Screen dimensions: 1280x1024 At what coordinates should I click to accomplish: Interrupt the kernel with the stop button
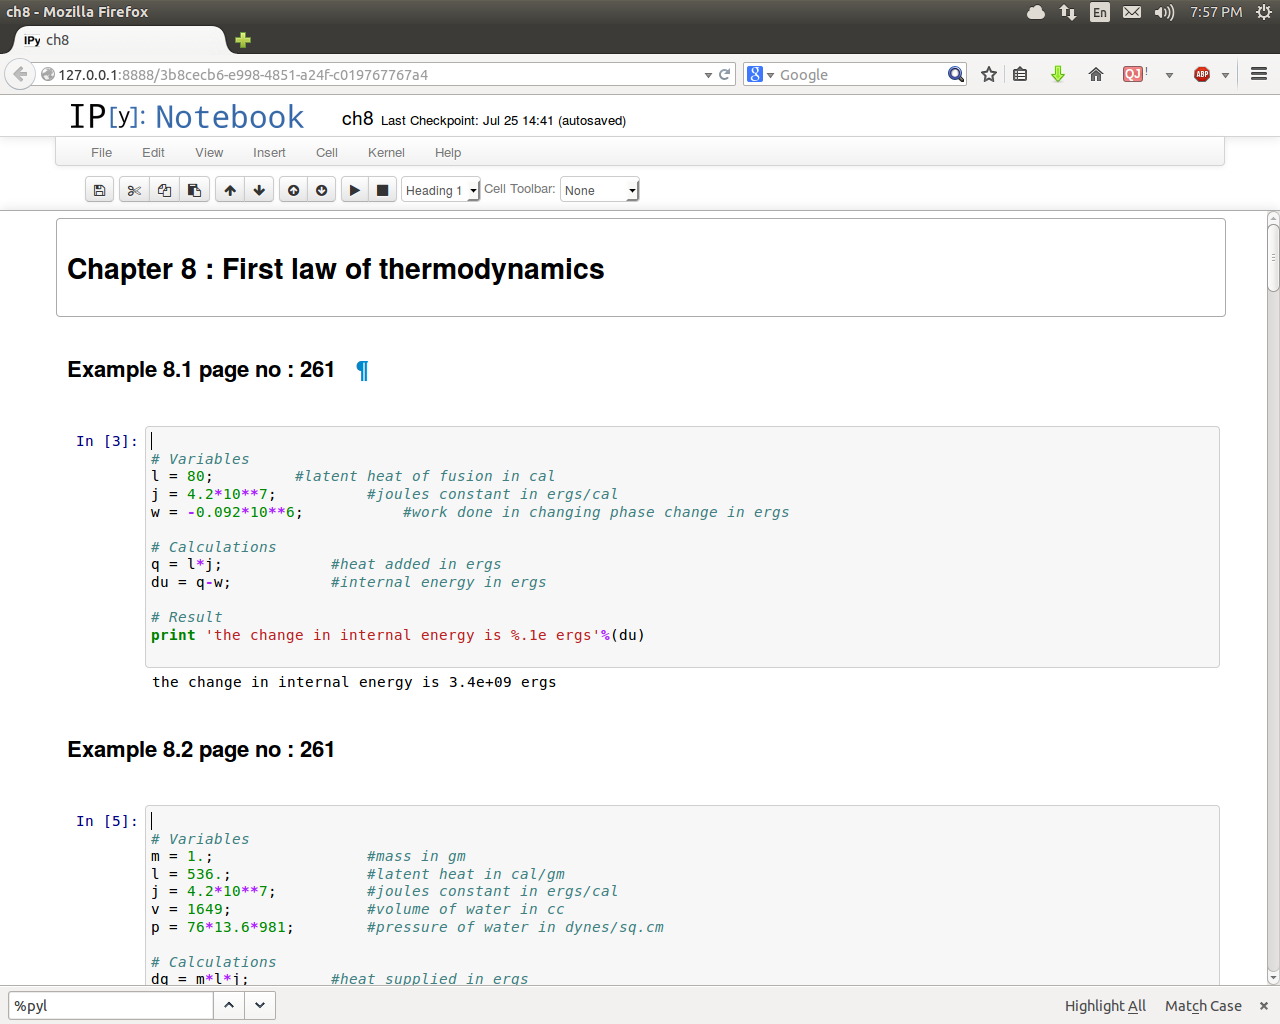[x=382, y=190]
